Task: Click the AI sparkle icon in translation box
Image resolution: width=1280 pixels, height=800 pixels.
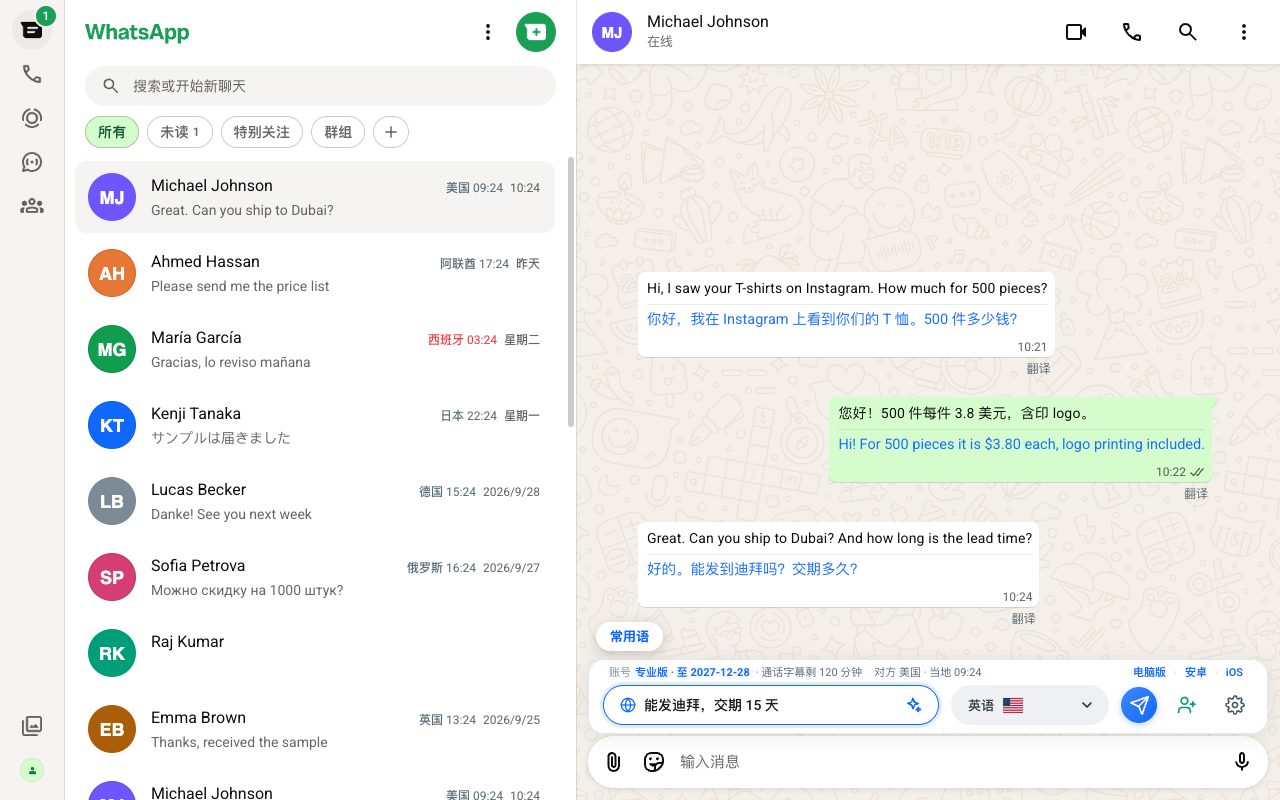Action: pos(914,705)
